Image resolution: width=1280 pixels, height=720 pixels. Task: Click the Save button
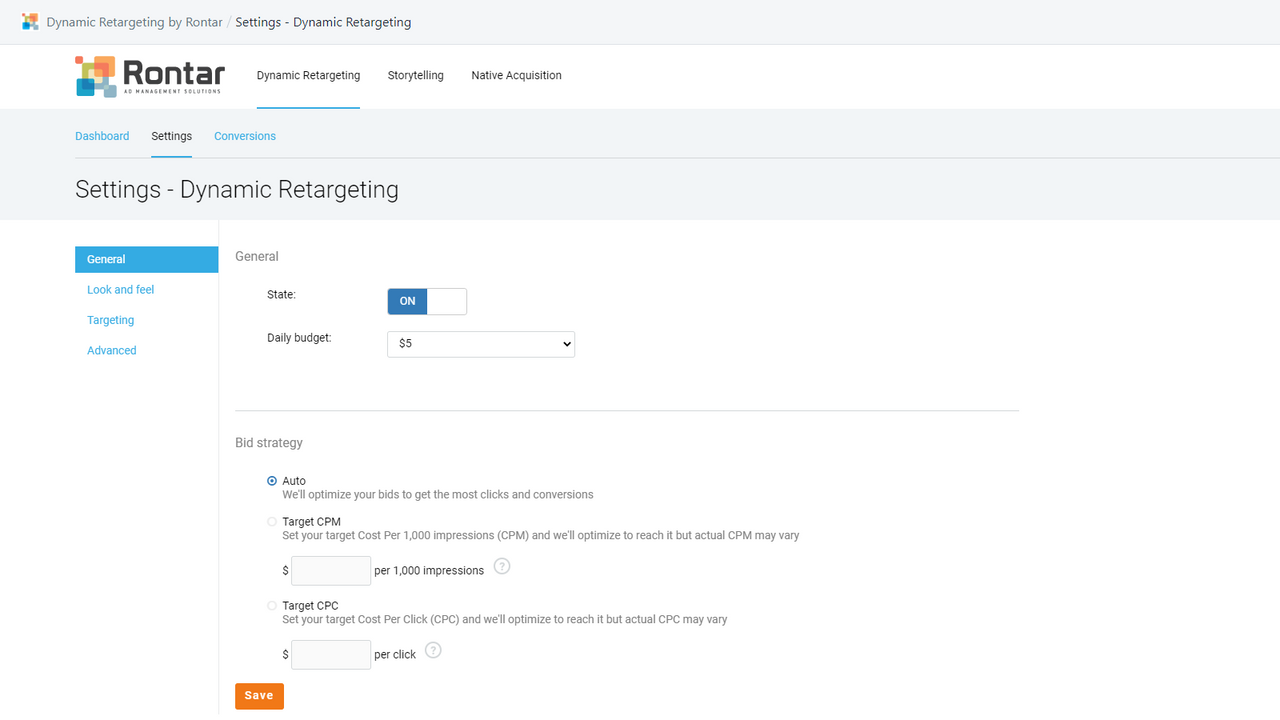pos(259,695)
